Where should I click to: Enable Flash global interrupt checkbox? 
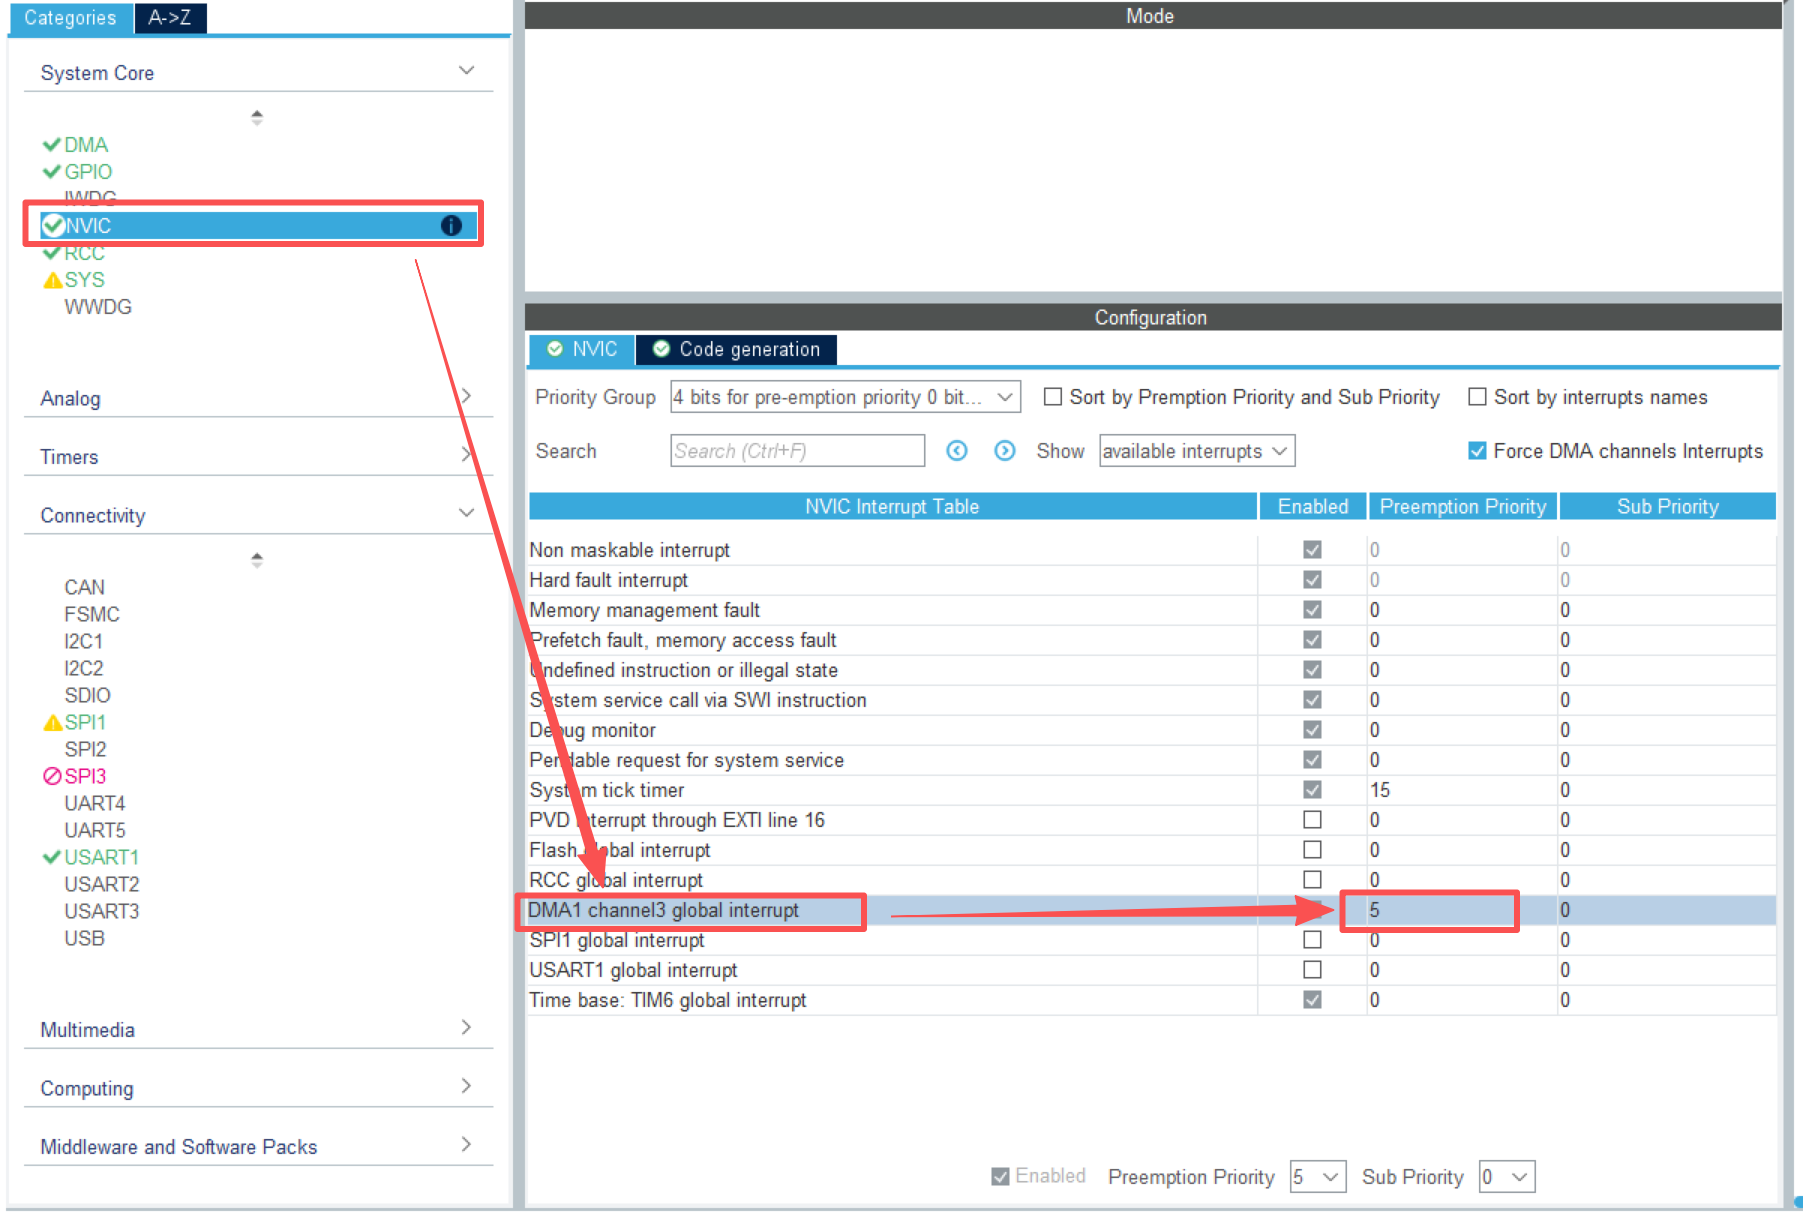coord(1313,850)
